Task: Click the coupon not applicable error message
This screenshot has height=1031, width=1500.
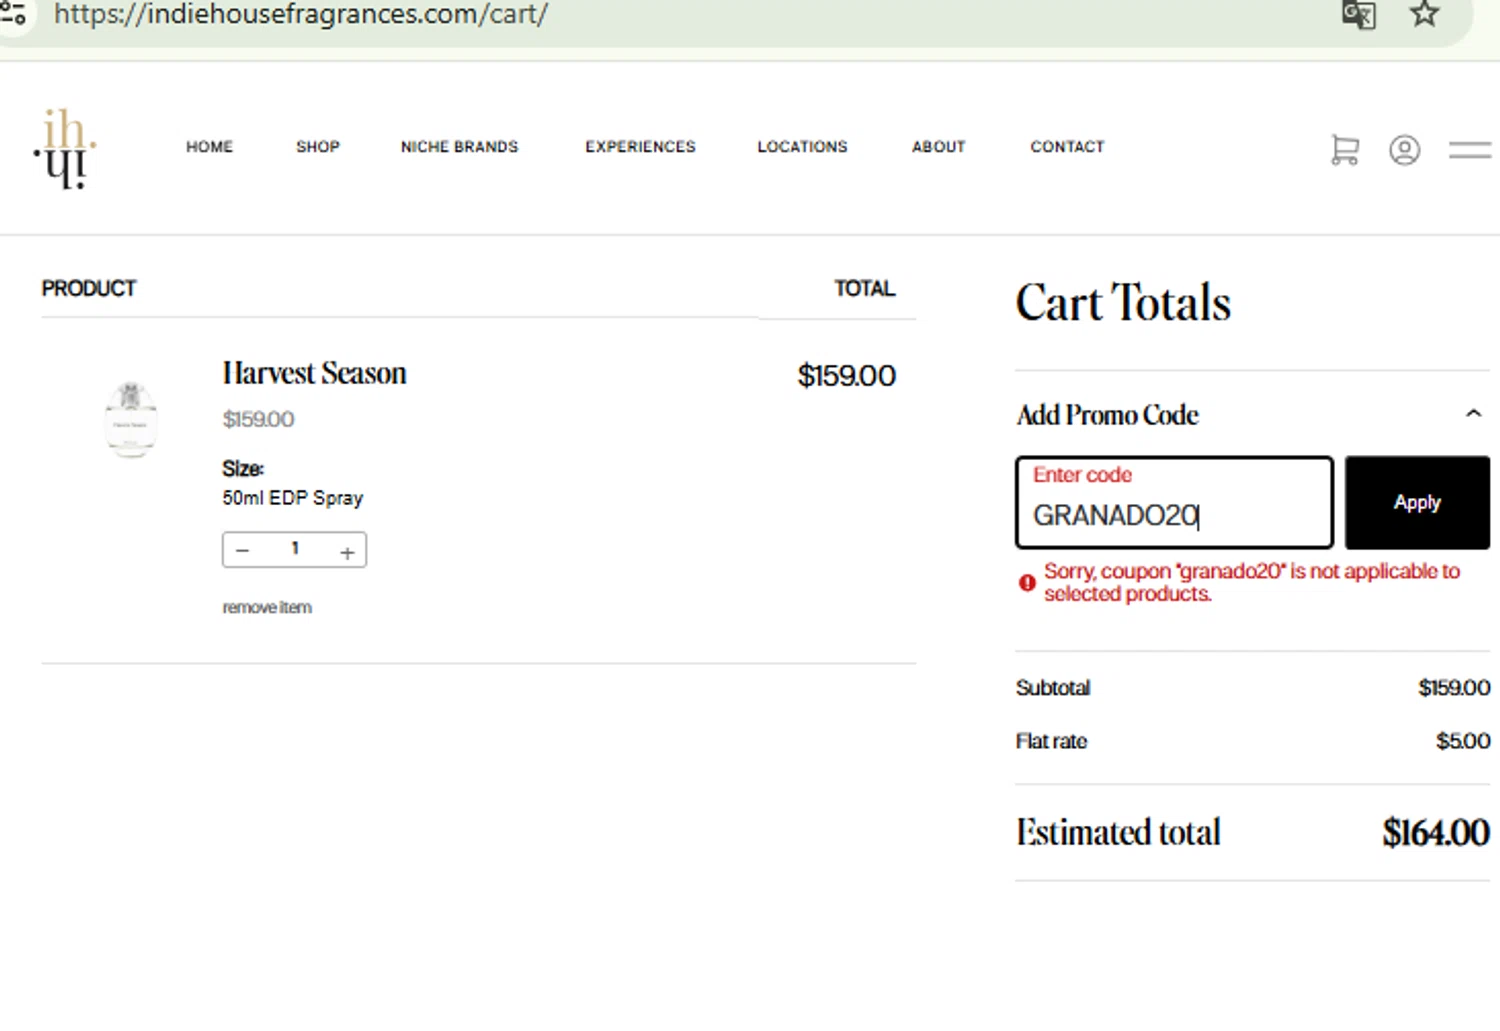Action: pos(1252,582)
